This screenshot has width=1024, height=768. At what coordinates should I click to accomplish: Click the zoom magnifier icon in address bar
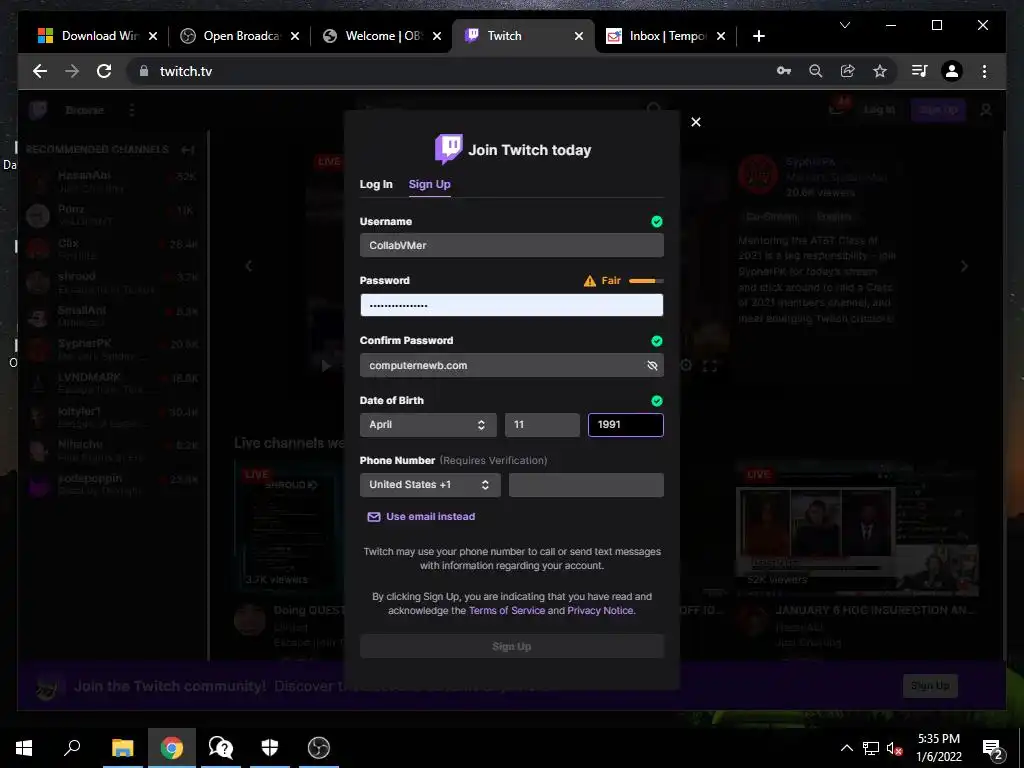point(816,71)
